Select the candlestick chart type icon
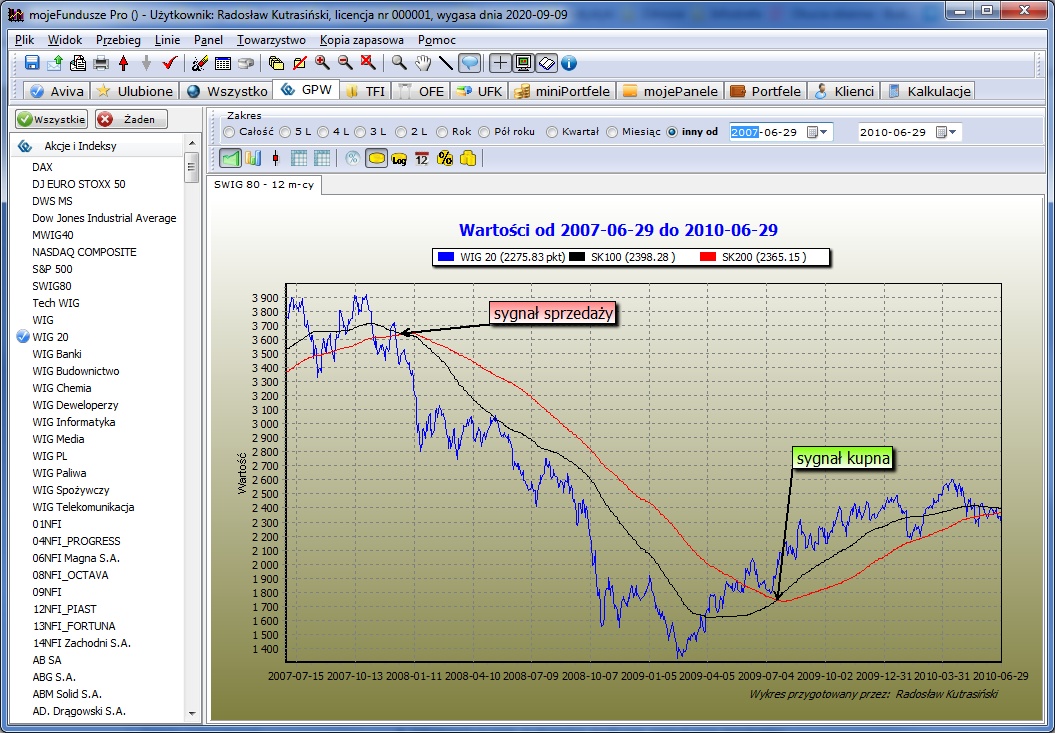Screen dimensions: 1055x733 [x=275, y=158]
